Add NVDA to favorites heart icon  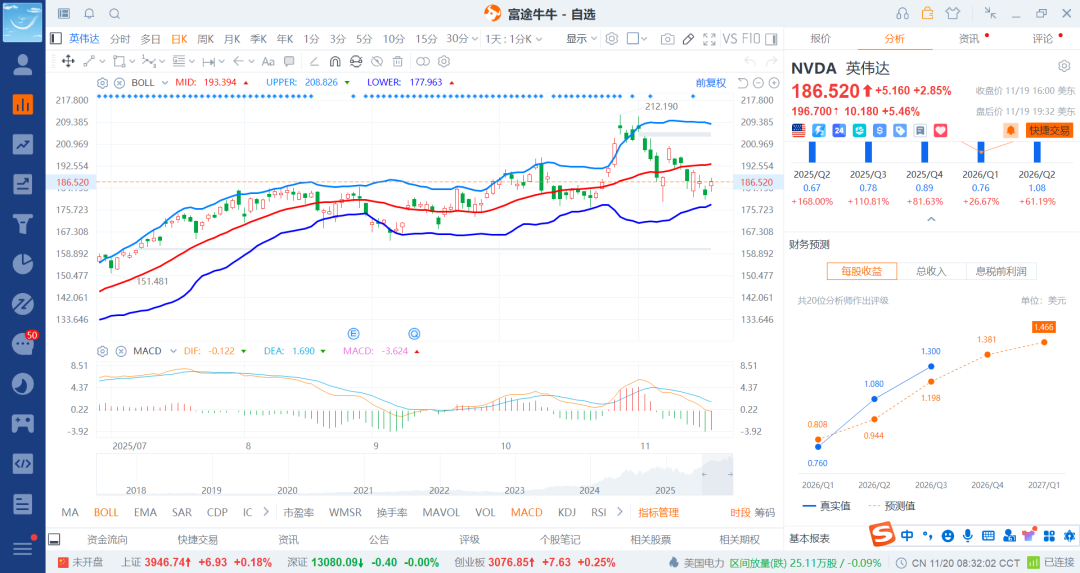[x=940, y=130]
